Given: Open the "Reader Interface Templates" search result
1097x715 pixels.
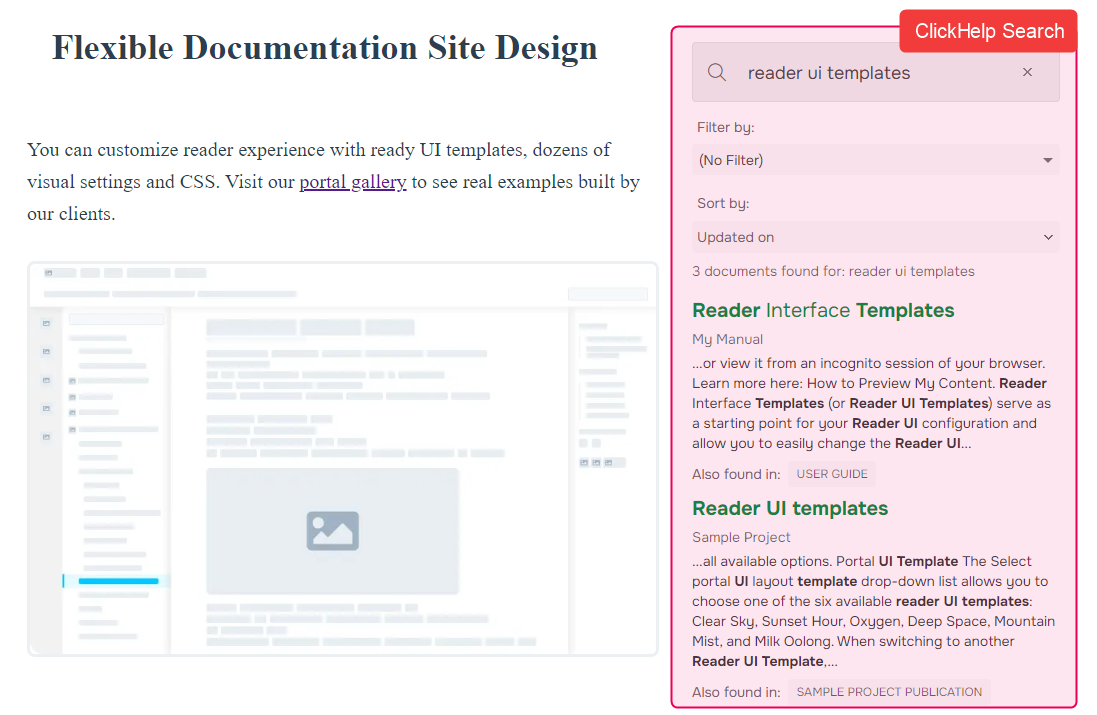Looking at the screenshot, I should pos(823,310).
